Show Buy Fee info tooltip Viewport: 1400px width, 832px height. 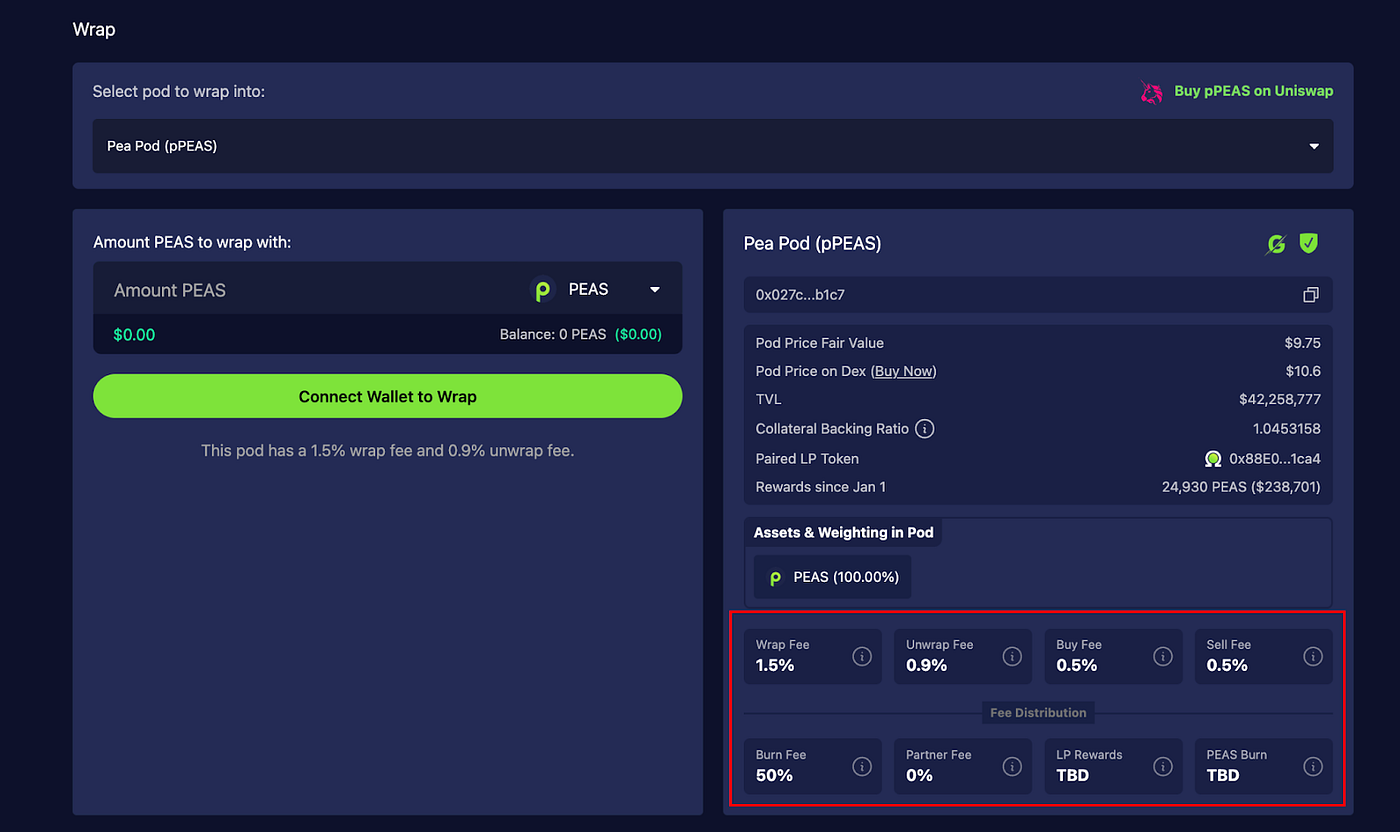click(1163, 657)
